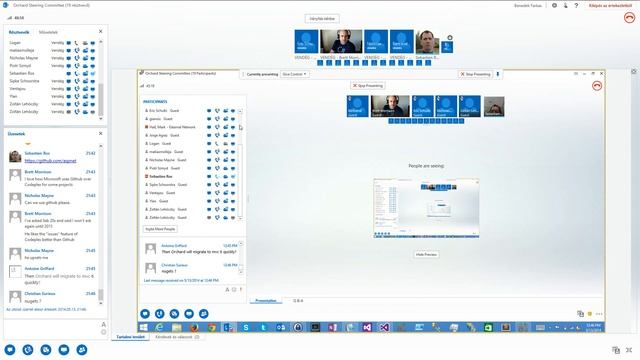Image resolution: width=640 pixels, height=360 pixels.
Task: Open the people button in outer bottom bar
Action: coord(82,350)
